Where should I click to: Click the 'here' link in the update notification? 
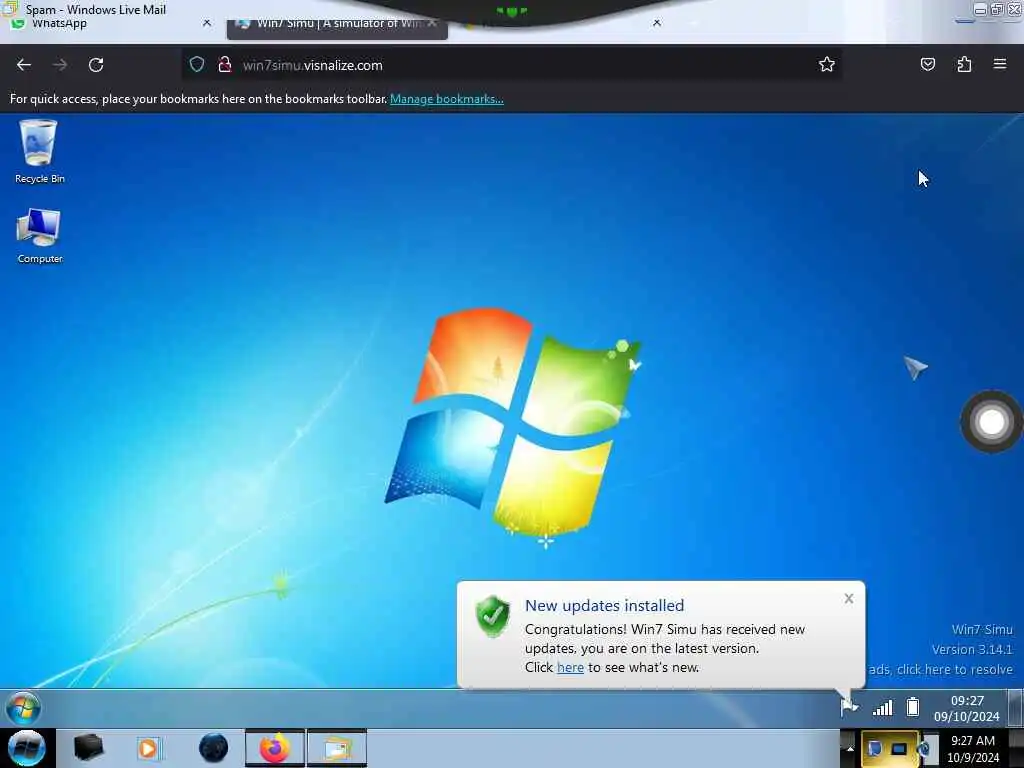(570, 667)
